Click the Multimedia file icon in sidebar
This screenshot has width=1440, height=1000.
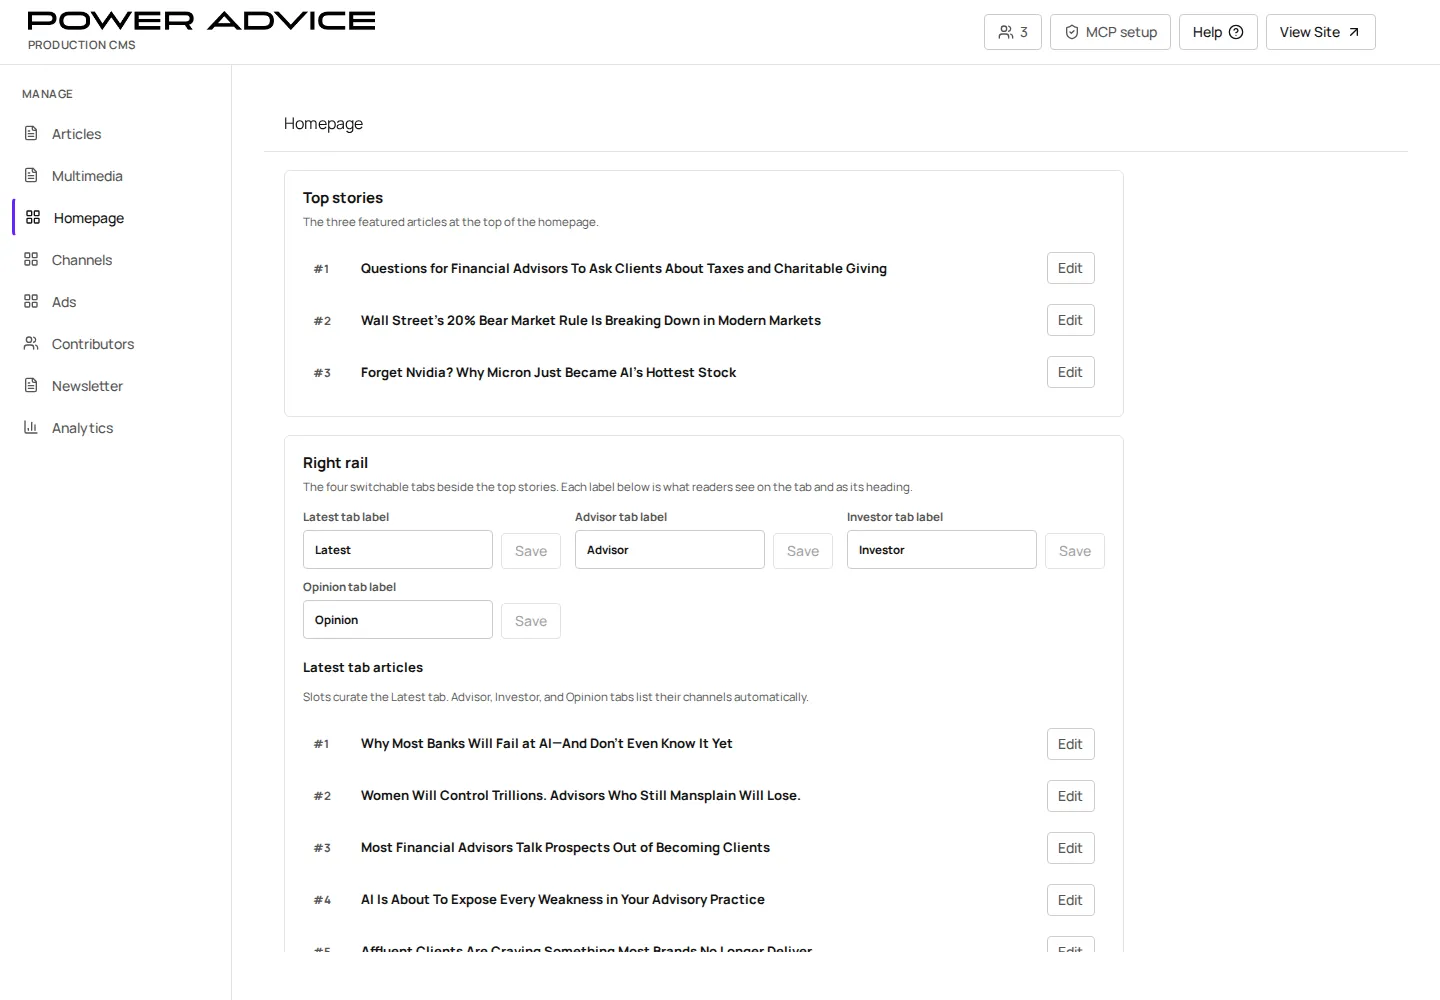click(x=31, y=175)
